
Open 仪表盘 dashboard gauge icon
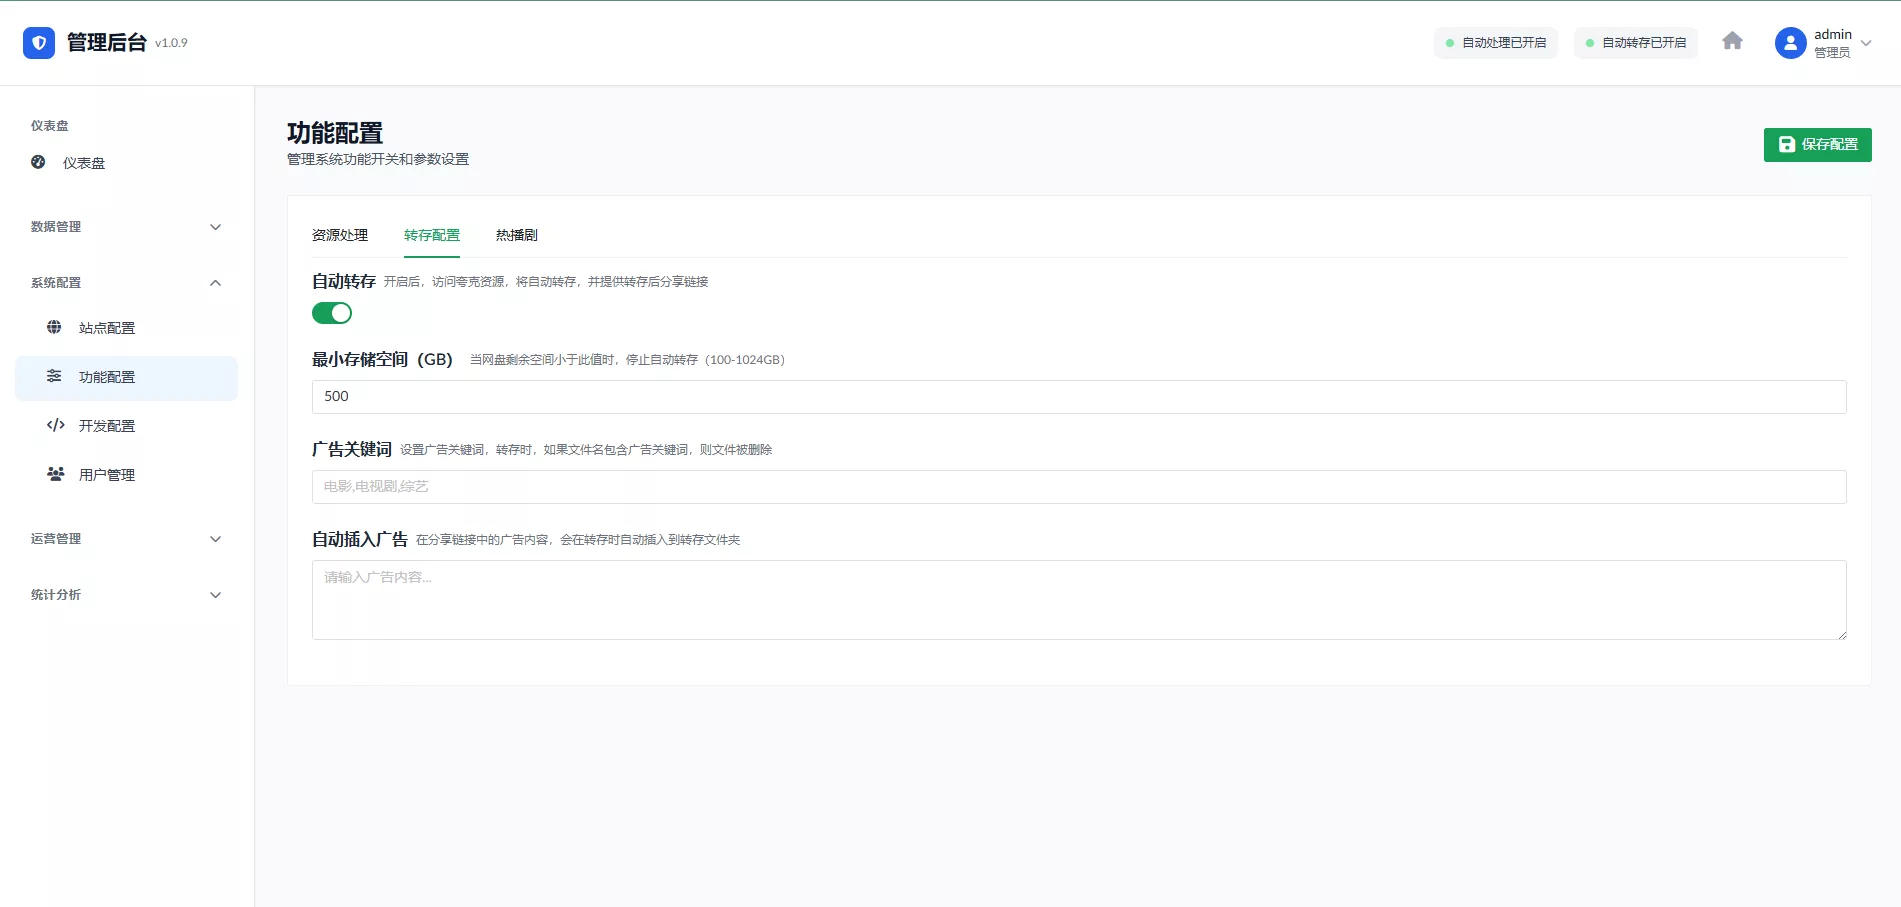(x=38, y=162)
